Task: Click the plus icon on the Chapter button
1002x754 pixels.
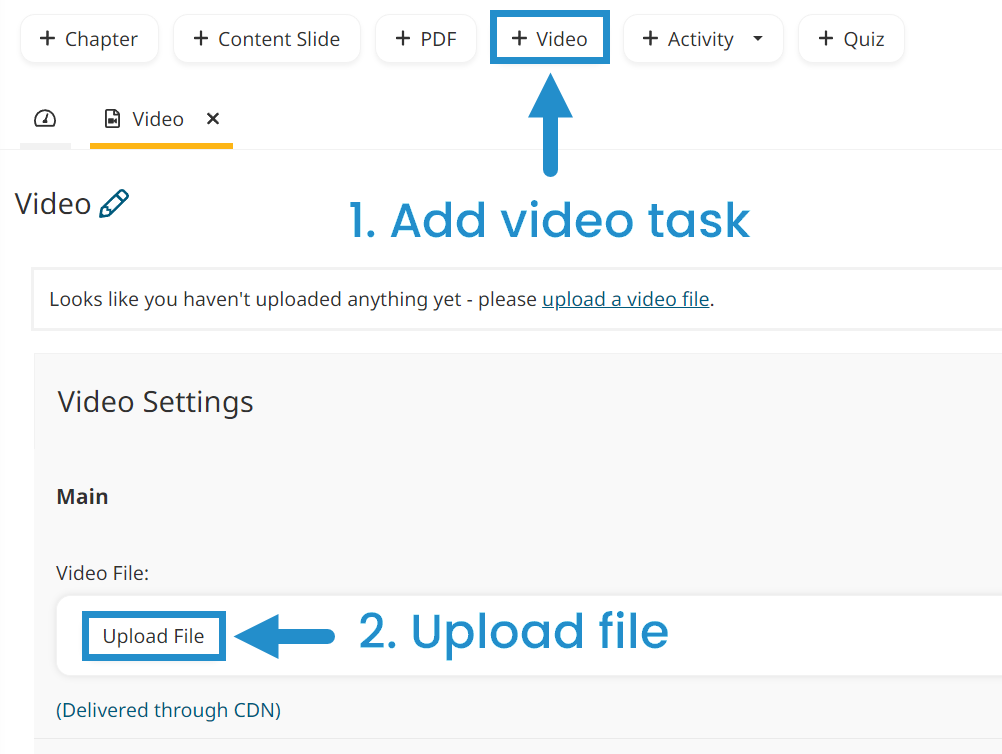Action: click(45, 38)
